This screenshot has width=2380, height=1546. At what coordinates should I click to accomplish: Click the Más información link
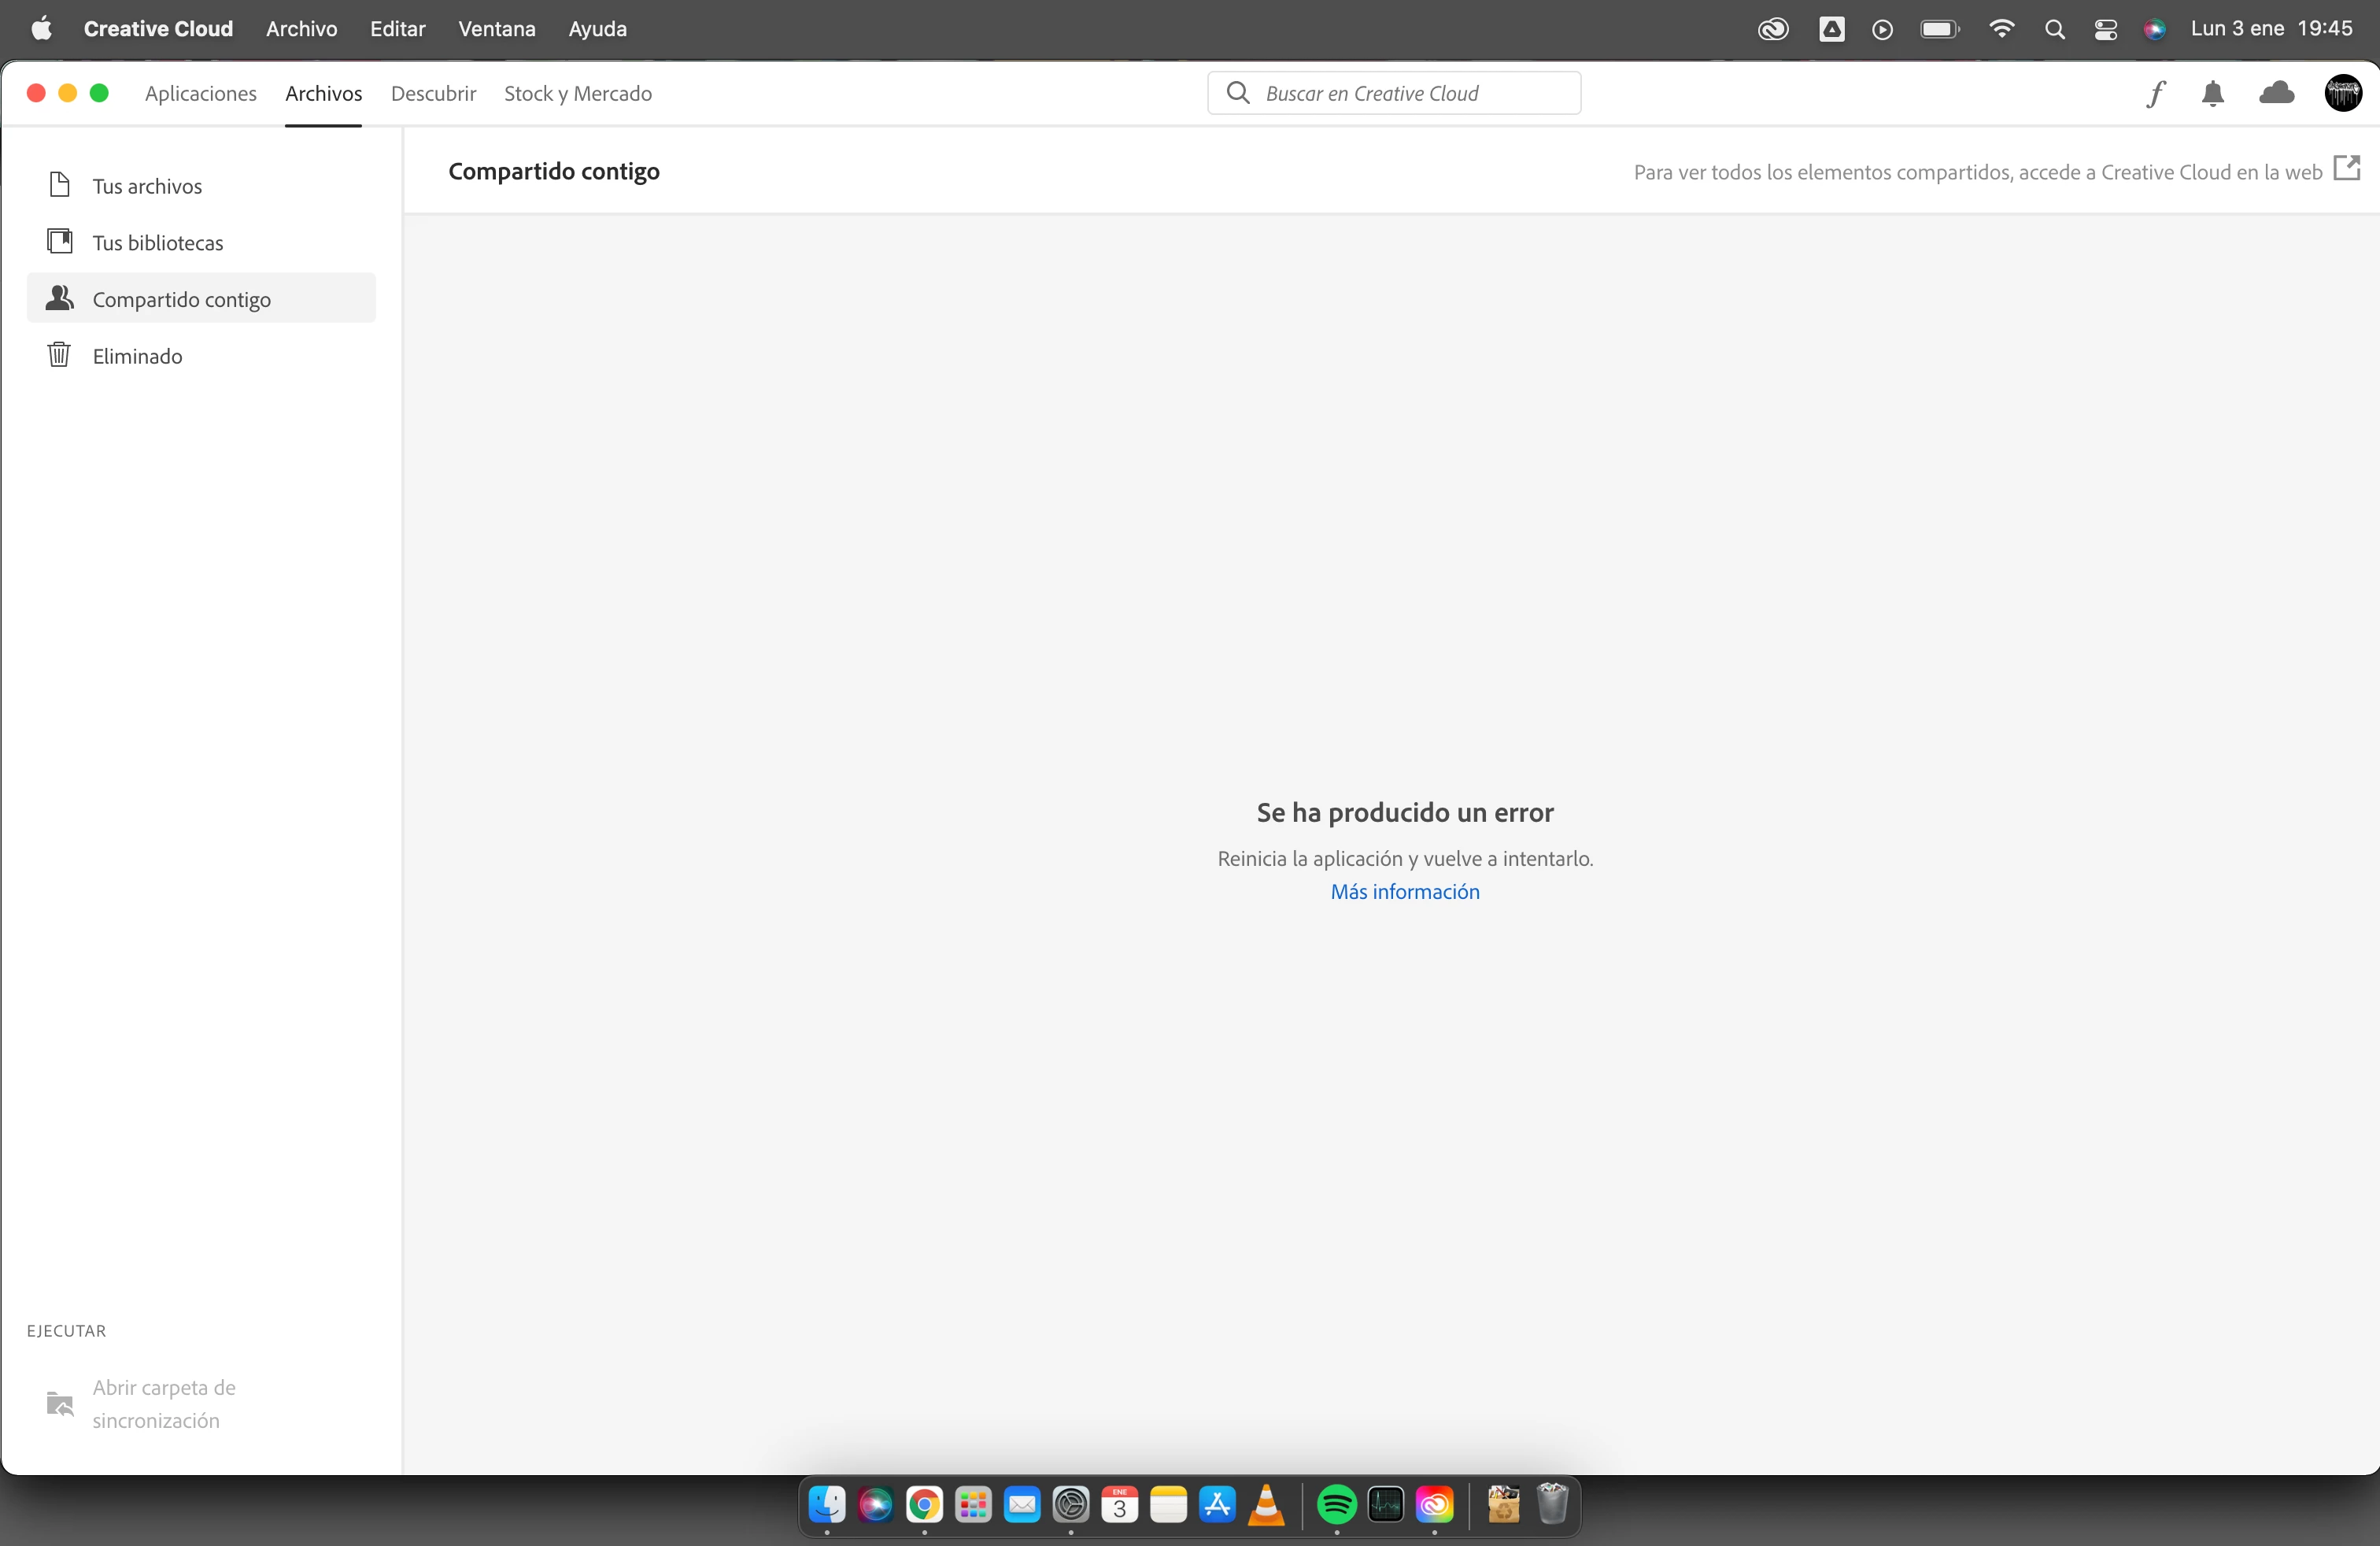tap(1404, 891)
